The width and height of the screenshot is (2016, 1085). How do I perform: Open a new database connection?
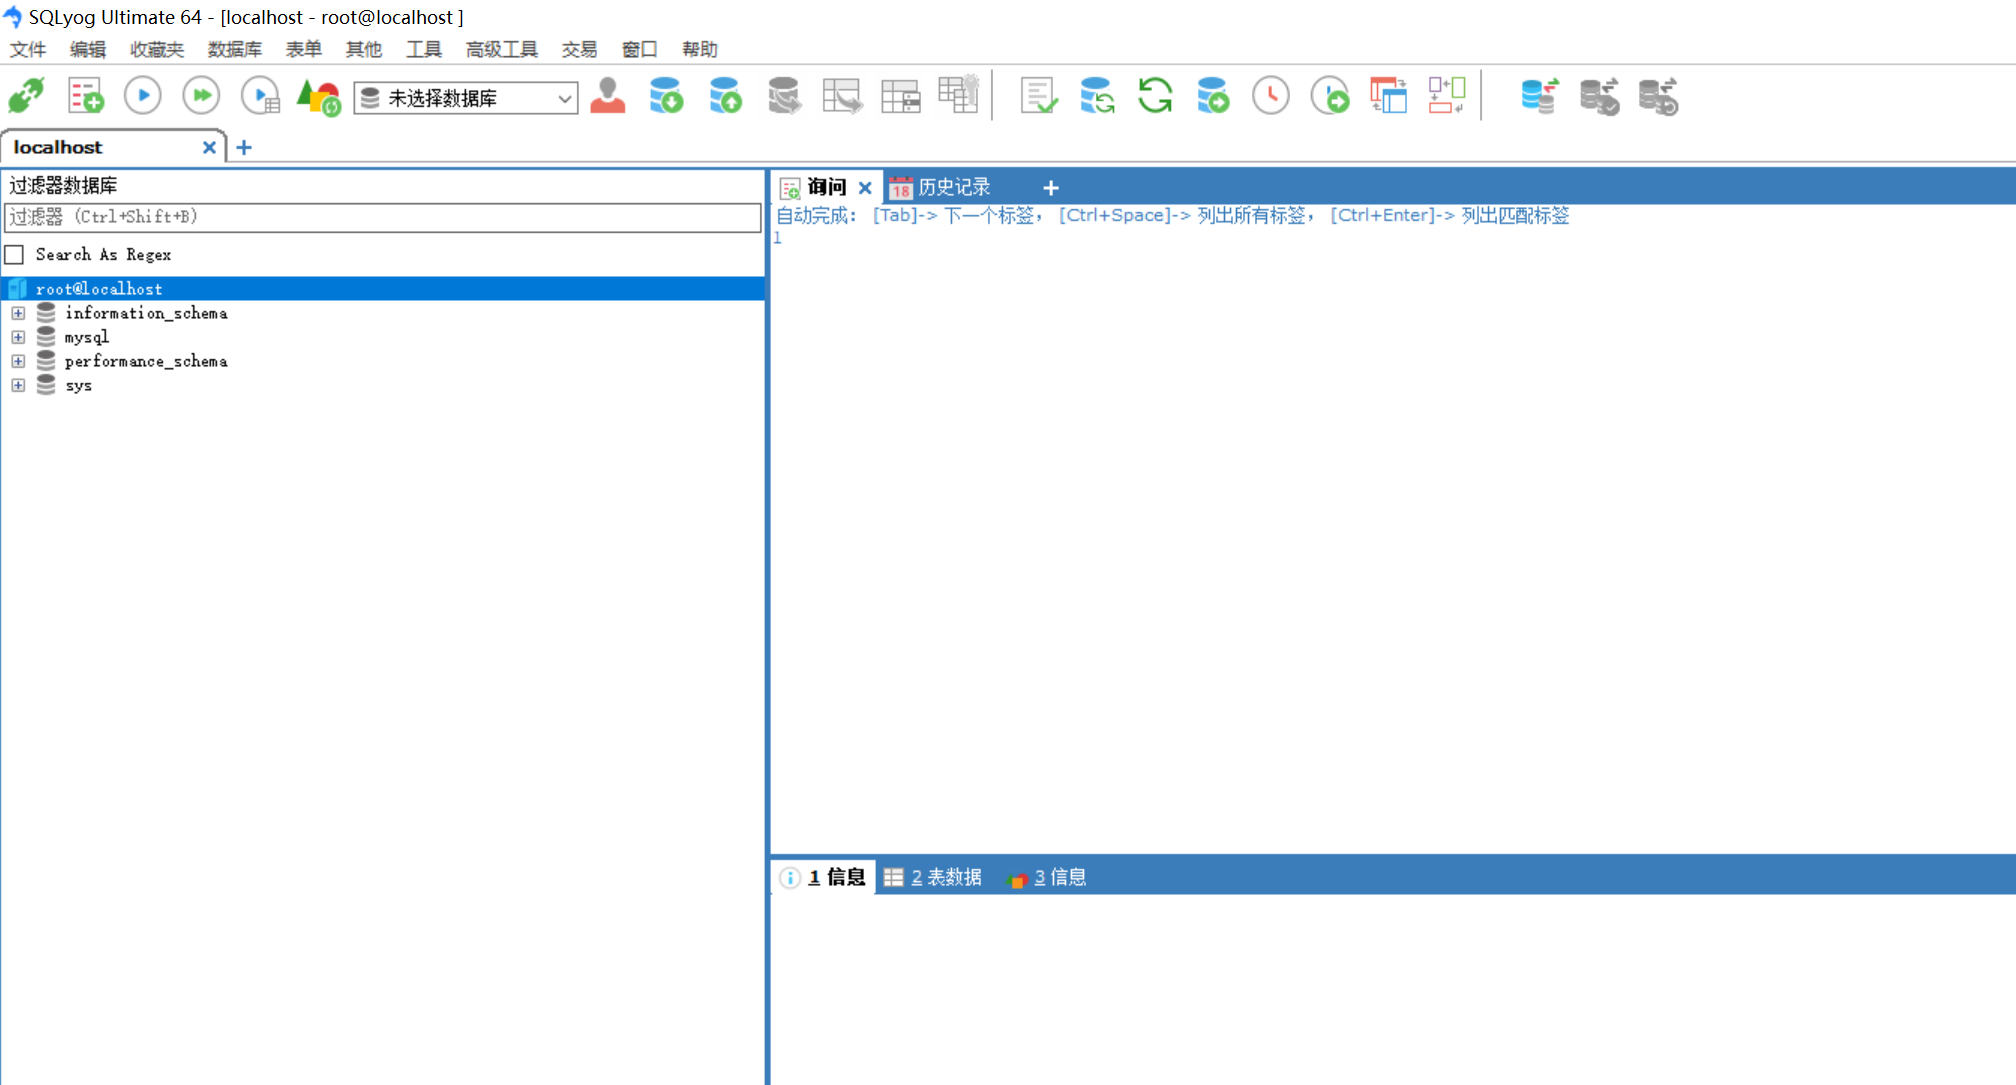(27, 95)
